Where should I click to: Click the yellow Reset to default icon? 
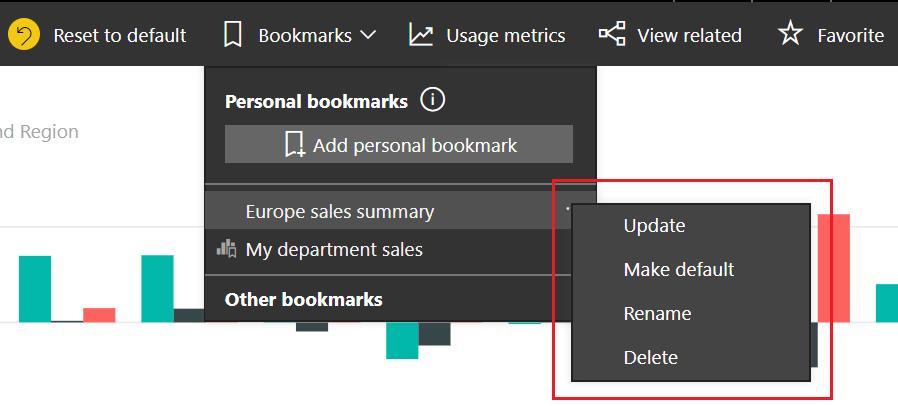24,36
